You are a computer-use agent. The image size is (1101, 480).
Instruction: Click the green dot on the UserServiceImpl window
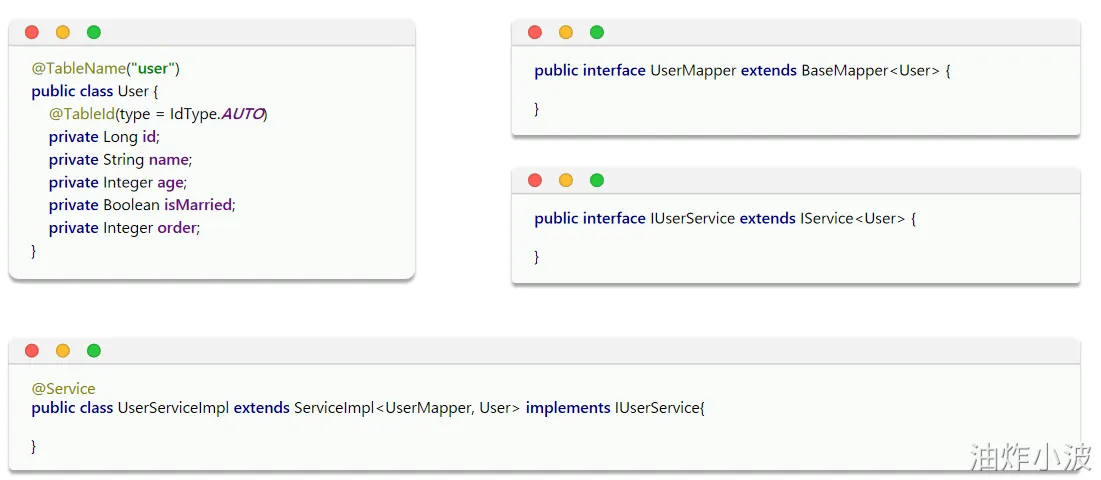94,350
